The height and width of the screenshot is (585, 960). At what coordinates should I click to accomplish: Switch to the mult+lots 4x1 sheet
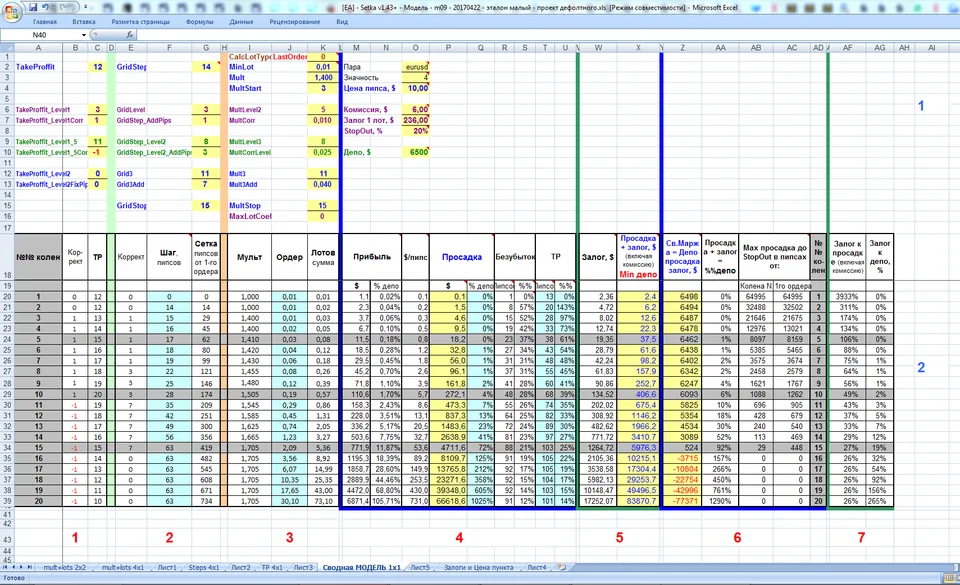pyautogui.click(x=122, y=567)
